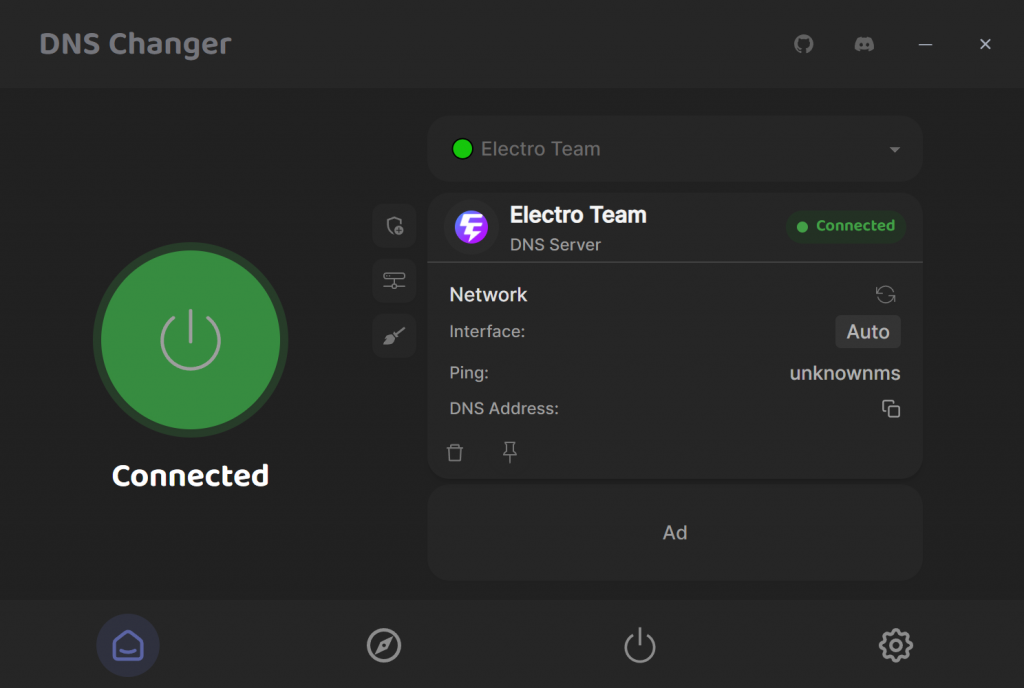Open the Discord server icon
This screenshot has height=688, width=1024.
(864, 44)
